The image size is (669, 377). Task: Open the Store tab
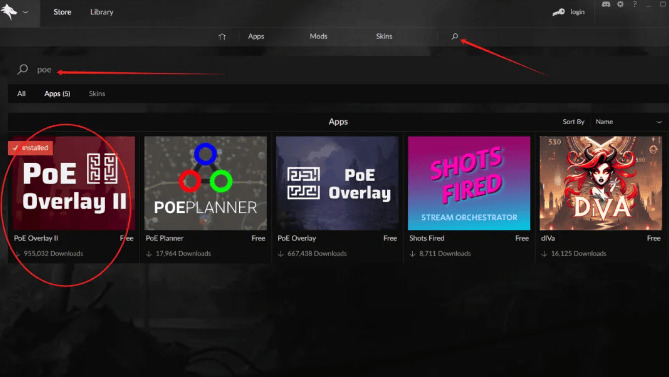(x=62, y=12)
